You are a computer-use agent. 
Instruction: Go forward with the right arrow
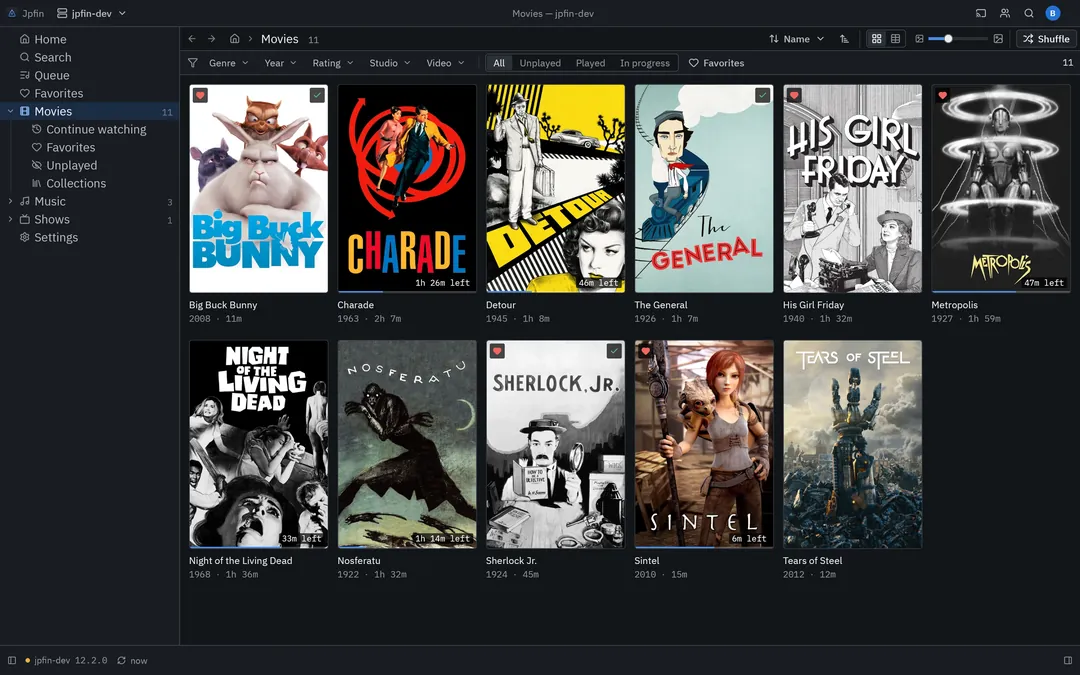pos(211,39)
